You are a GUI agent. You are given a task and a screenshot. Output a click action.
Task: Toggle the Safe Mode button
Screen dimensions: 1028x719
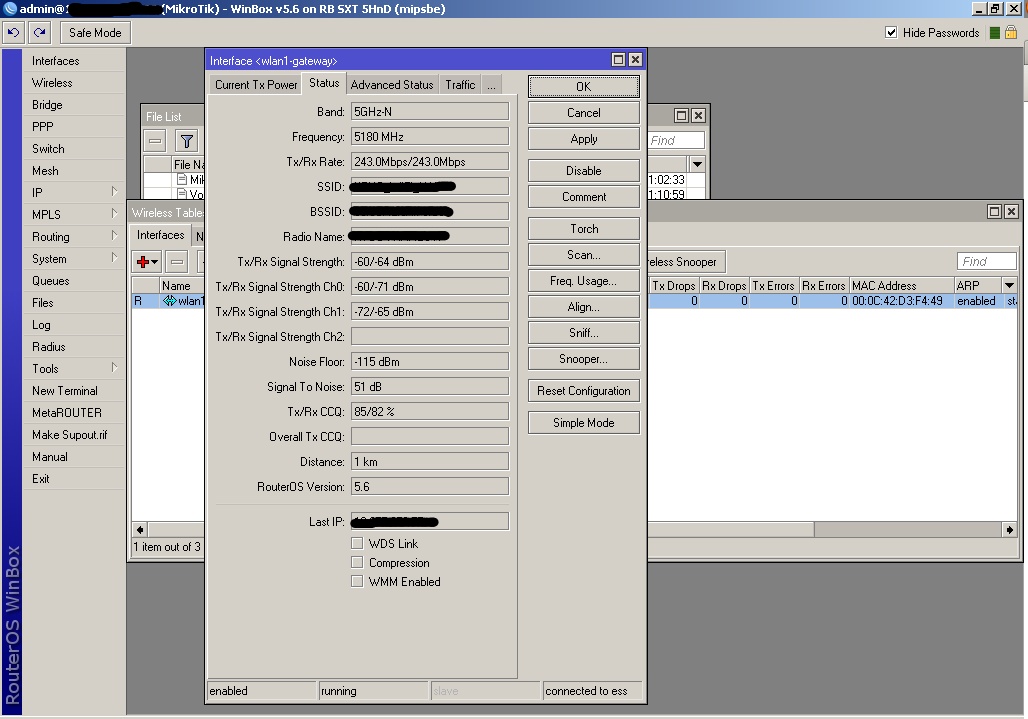pyautogui.click(x=95, y=33)
